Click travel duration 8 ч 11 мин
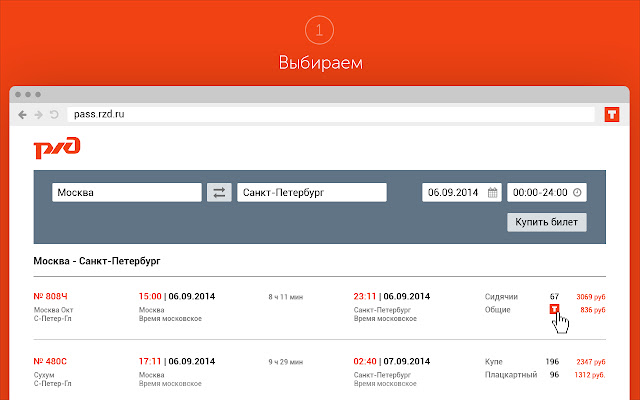 click(x=286, y=297)
